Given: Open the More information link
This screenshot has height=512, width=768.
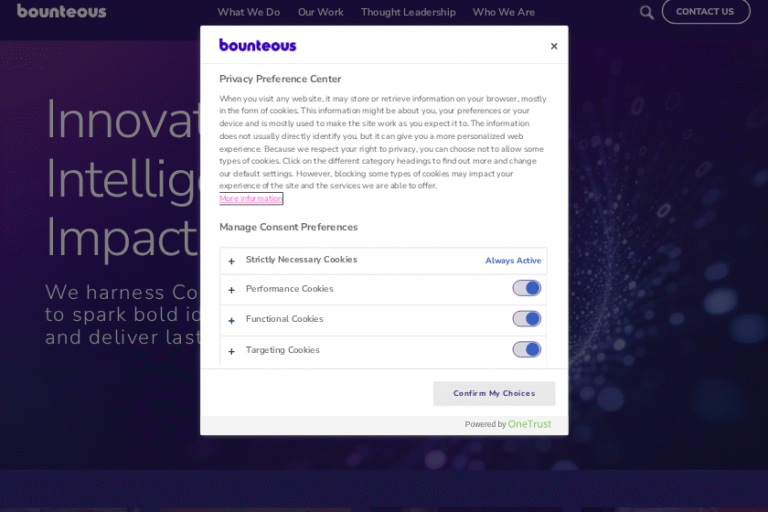Looking at the screenshot, I should point(251,199).
